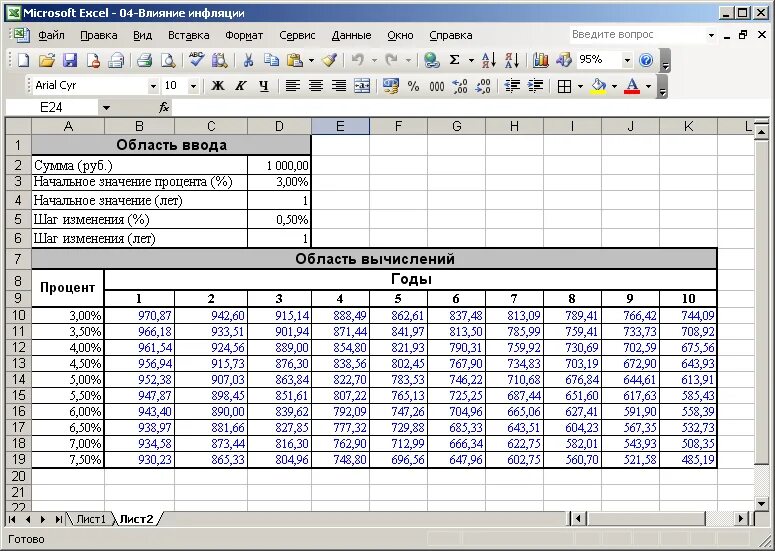Apply Currency format icon
775x551 pixels.
(x=390, y=86)
